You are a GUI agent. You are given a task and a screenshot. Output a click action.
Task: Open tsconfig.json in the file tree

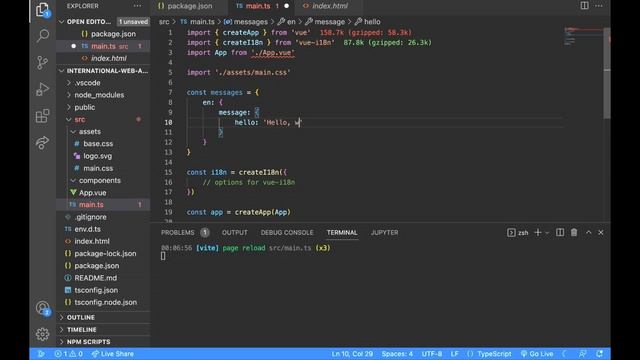96,290
